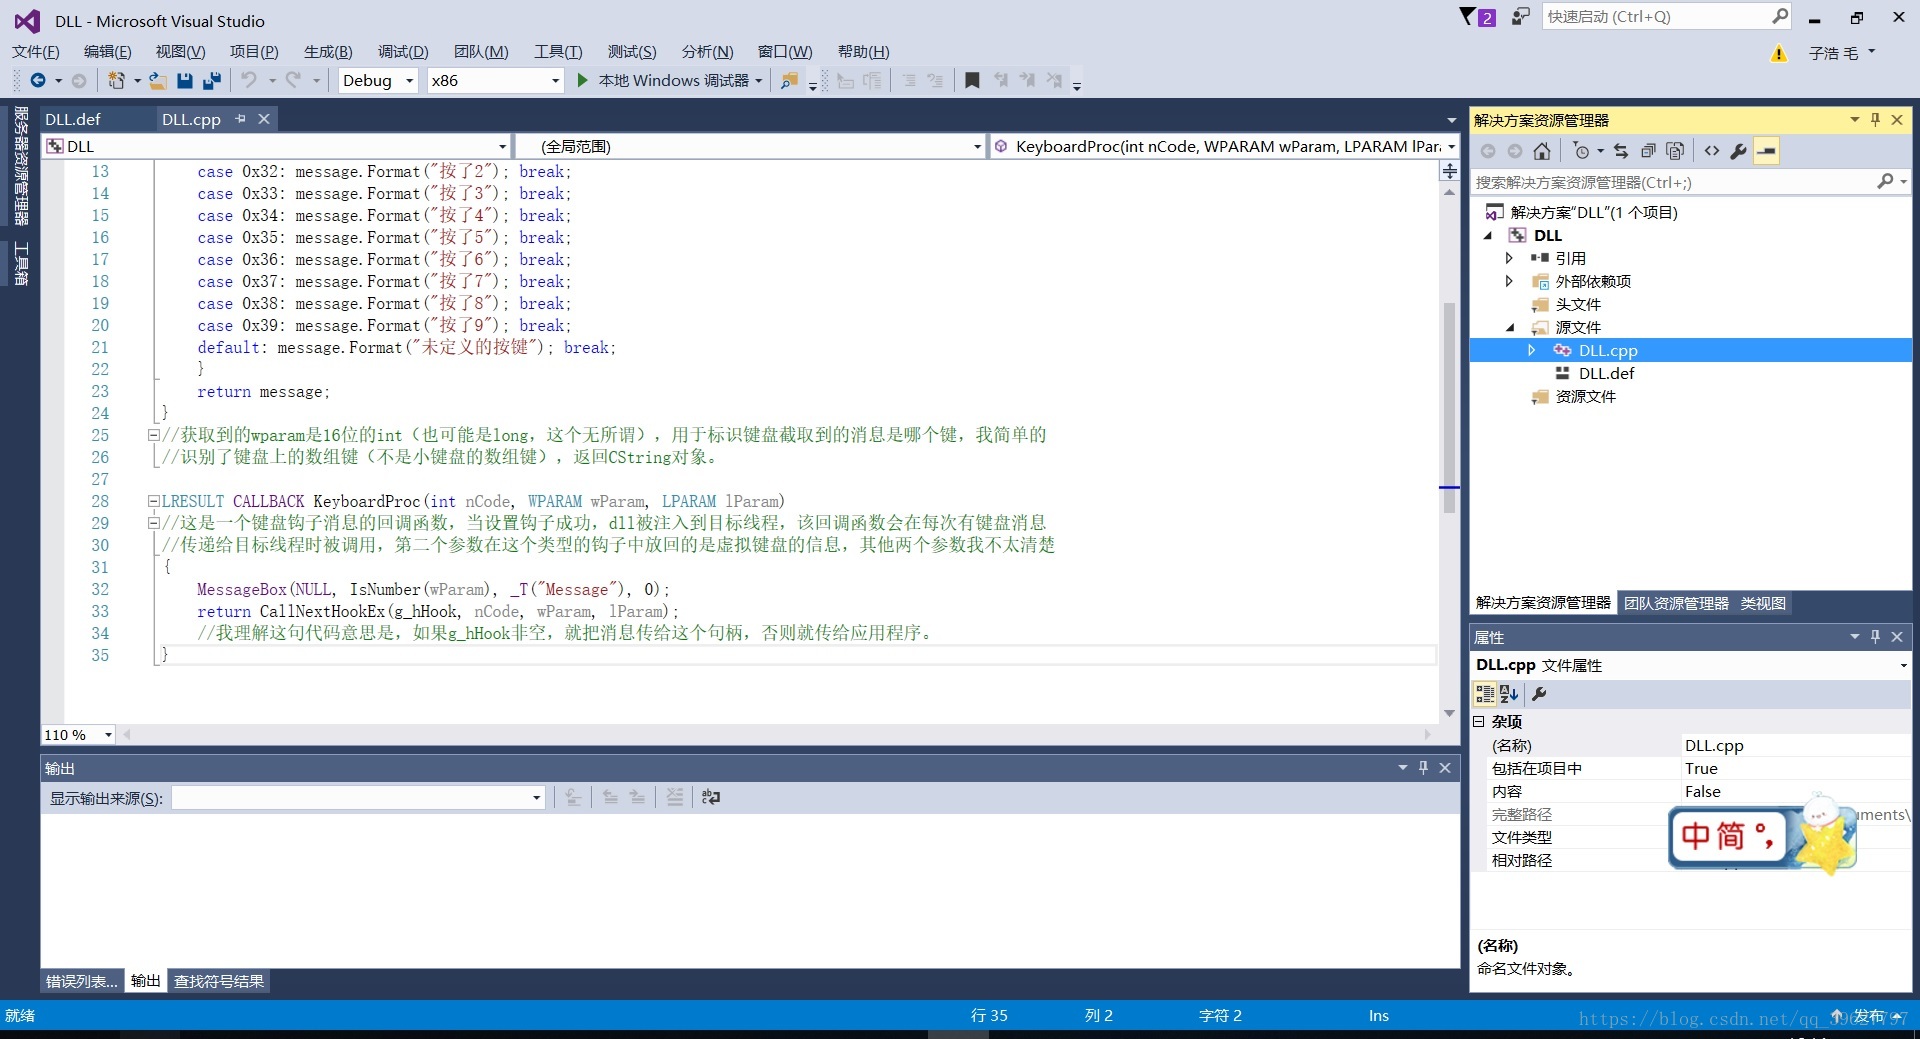Click the Alphabetical sort icon in Properties
This screenshot has width=1920, height=1039.
point(1509,694)
